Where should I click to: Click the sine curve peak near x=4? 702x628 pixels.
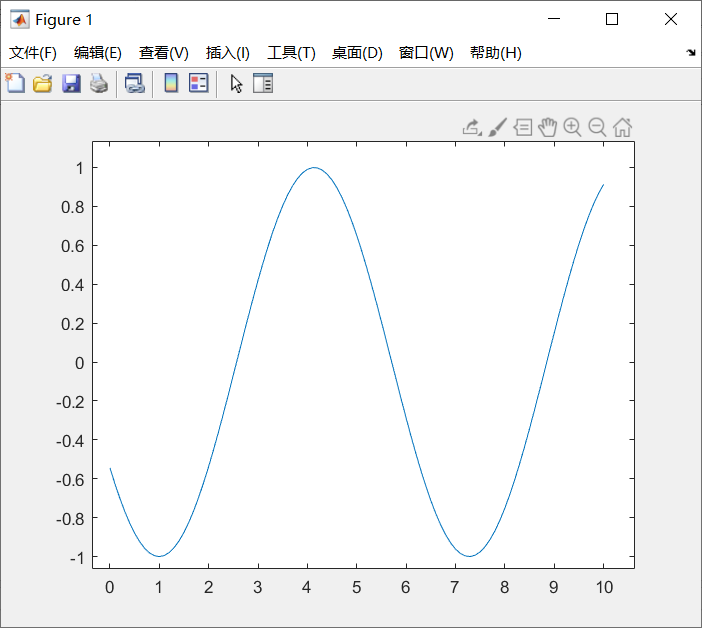pos(314,167)
